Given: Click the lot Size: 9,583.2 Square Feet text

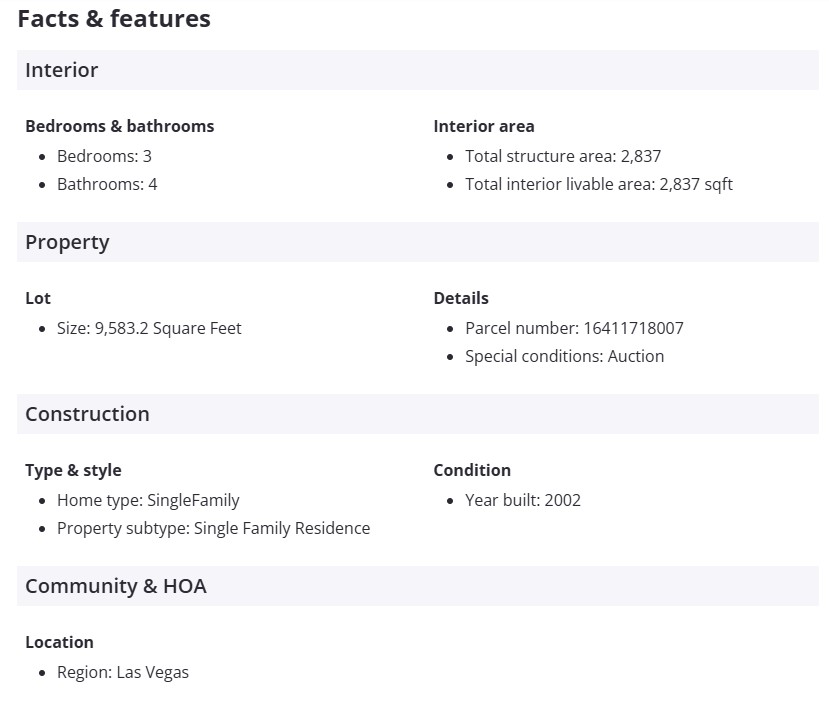Looking at the screenshot, I should click(149, 328).
